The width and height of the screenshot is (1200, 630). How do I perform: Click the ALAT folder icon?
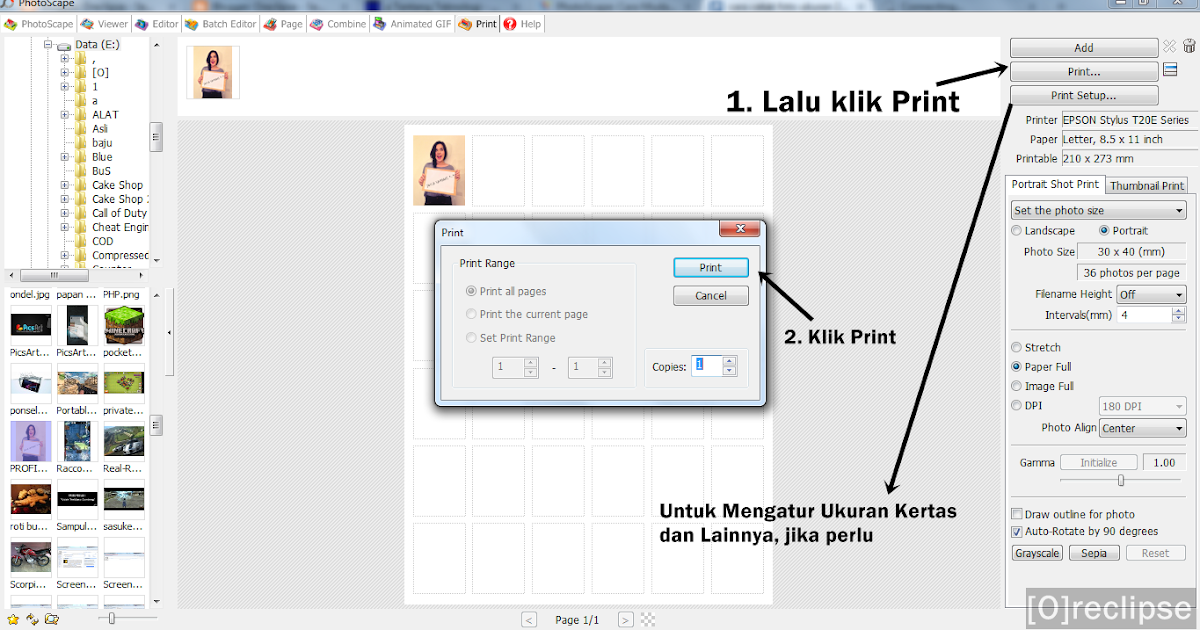(81, 115)
